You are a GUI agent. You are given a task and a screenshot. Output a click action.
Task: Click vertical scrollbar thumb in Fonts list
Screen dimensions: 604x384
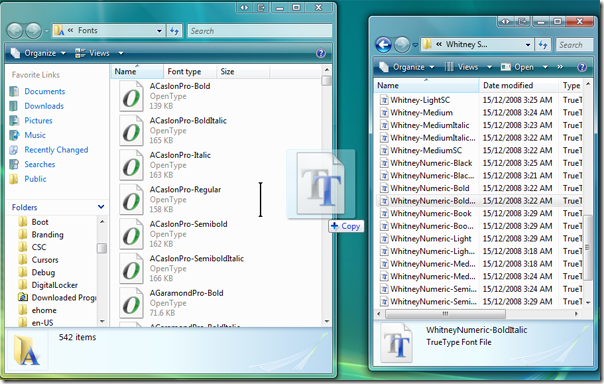(327, 80)
